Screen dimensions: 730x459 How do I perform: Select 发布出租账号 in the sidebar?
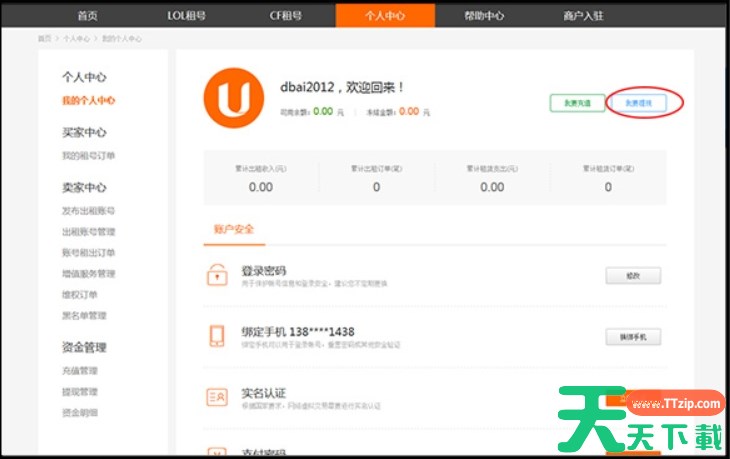(x=88, y=211)
